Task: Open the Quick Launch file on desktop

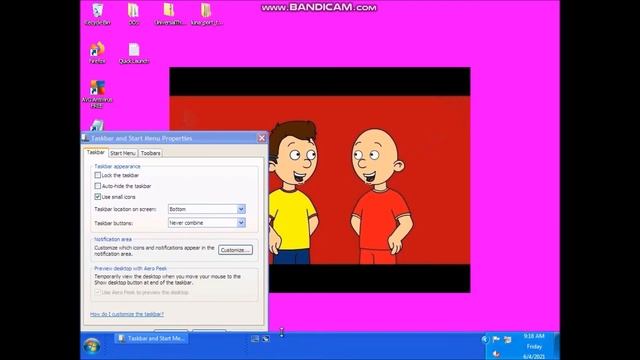Action: [134, 53]
